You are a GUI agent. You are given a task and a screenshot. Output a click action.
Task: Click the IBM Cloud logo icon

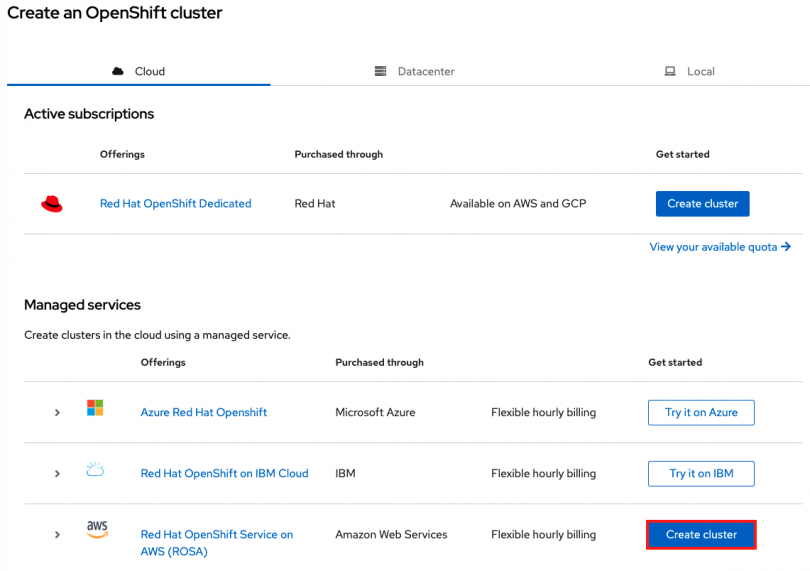coord(95,470)
